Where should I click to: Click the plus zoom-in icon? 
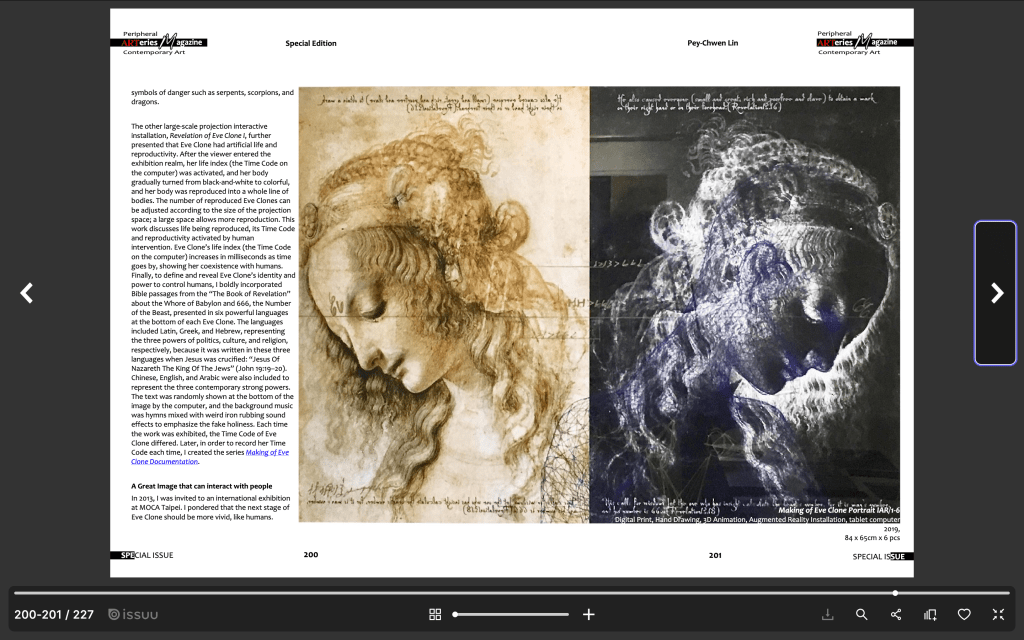click(x=589, y=614)
